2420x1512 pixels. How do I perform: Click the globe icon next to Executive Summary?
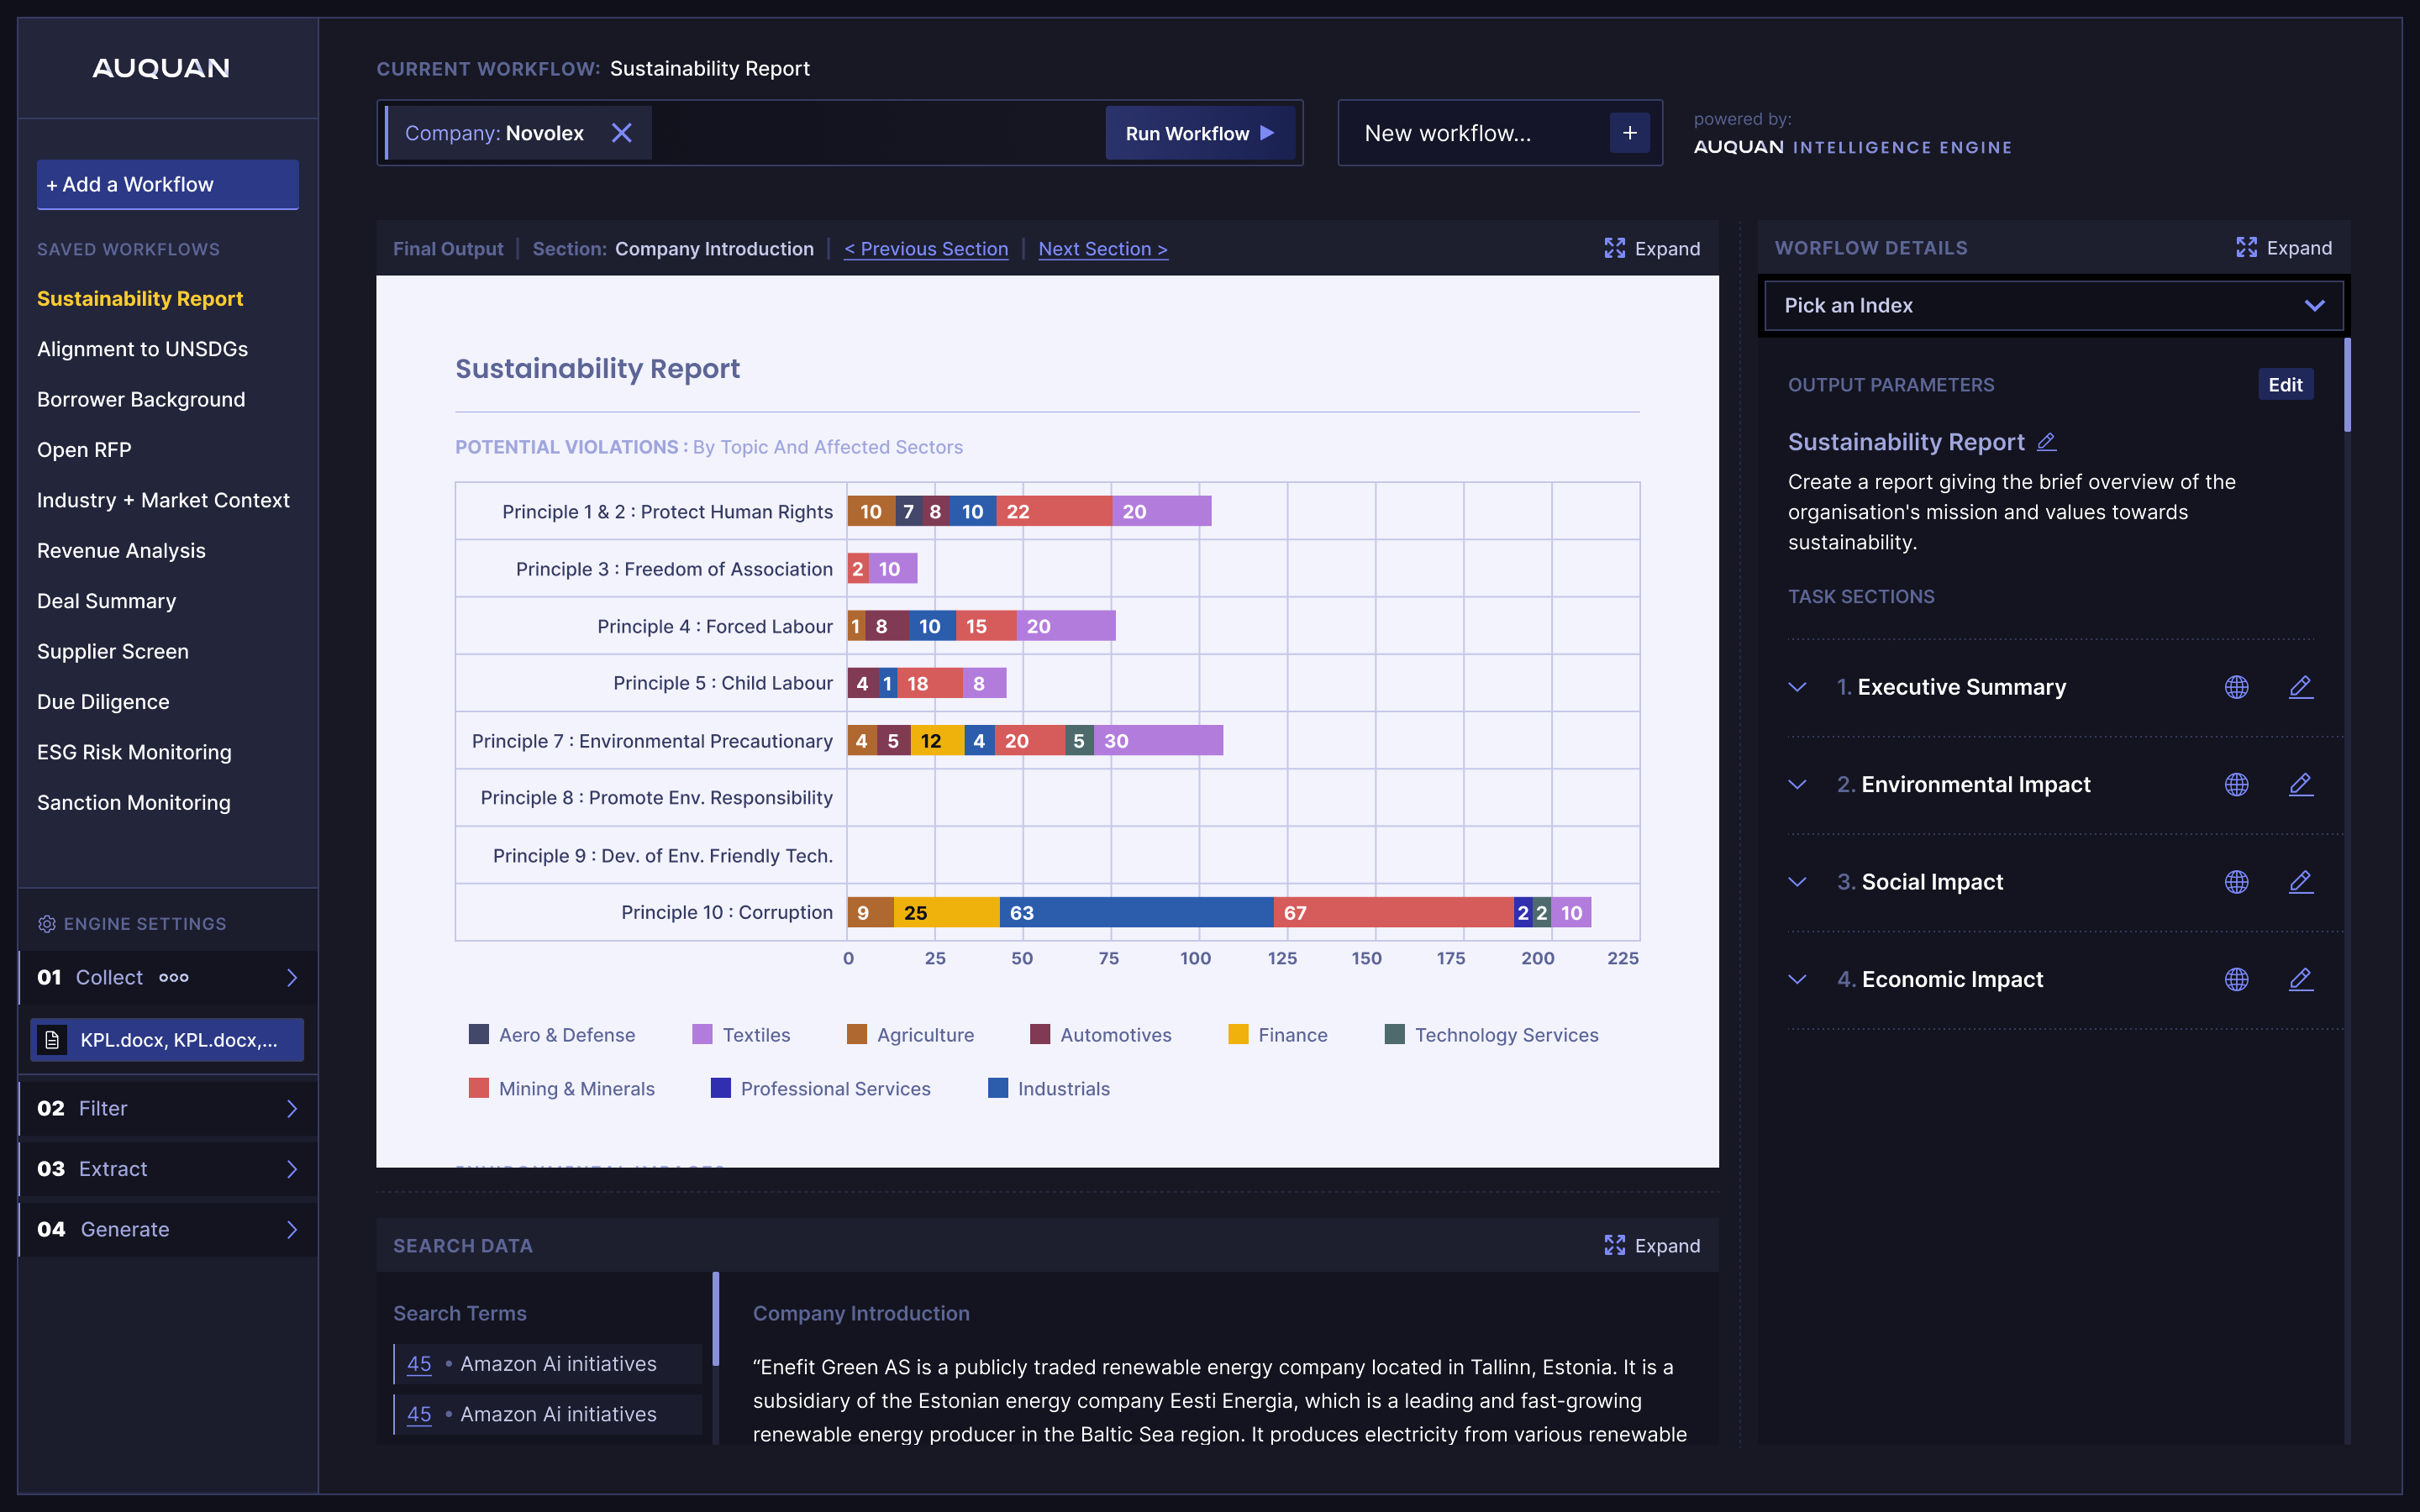pos(2235,686)
